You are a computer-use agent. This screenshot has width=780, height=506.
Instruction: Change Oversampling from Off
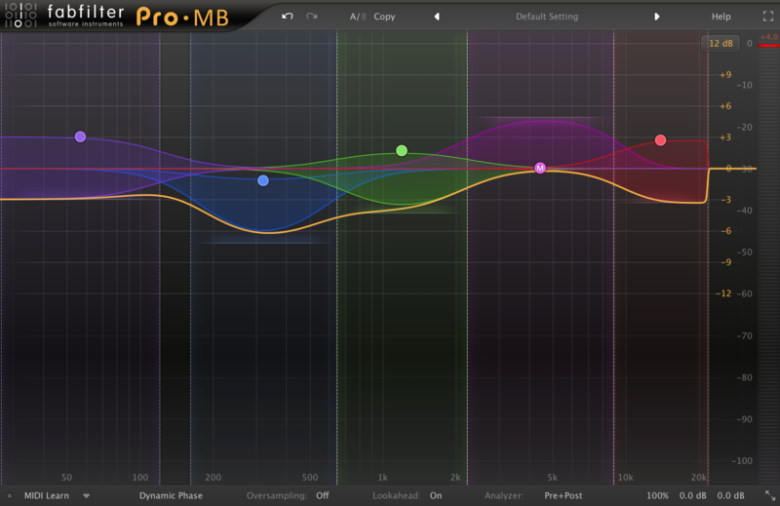(x=322, y=496)
